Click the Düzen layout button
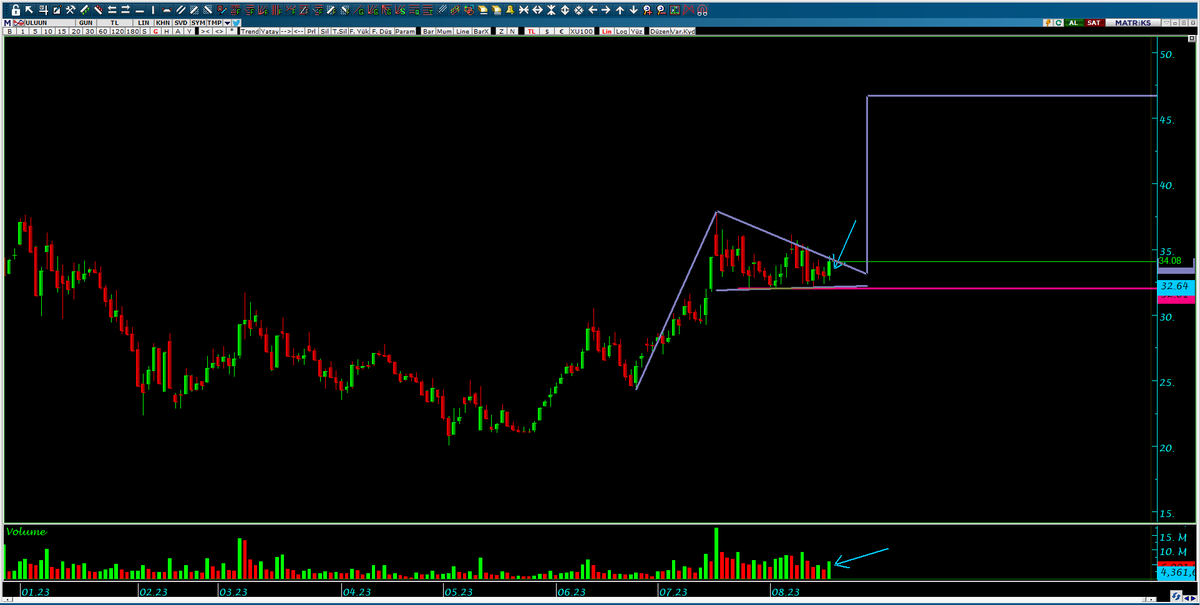1200x605 pixels. [x=660, y=31]
